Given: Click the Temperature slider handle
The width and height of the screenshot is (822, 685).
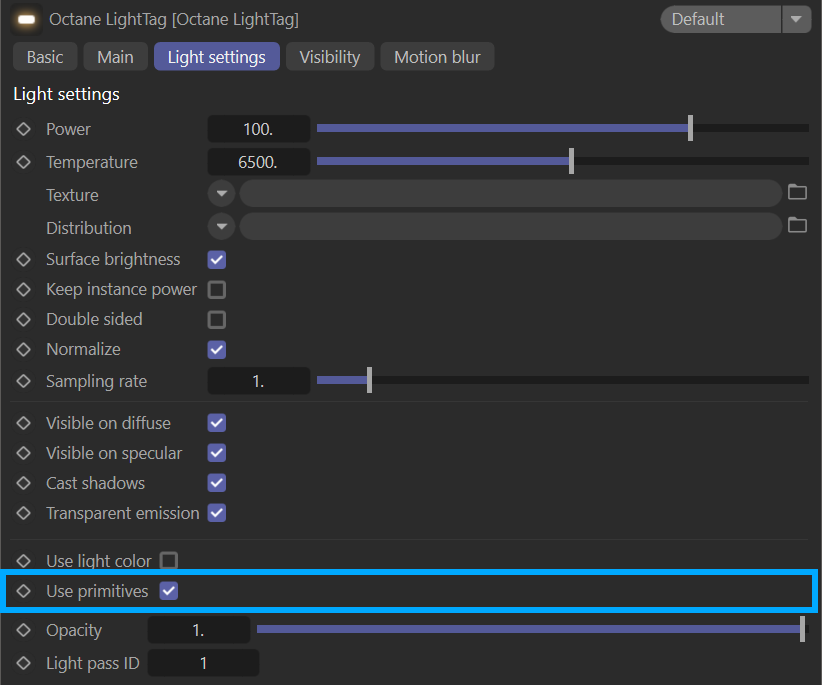Looking at the screenshot, I should pos(571,161).
